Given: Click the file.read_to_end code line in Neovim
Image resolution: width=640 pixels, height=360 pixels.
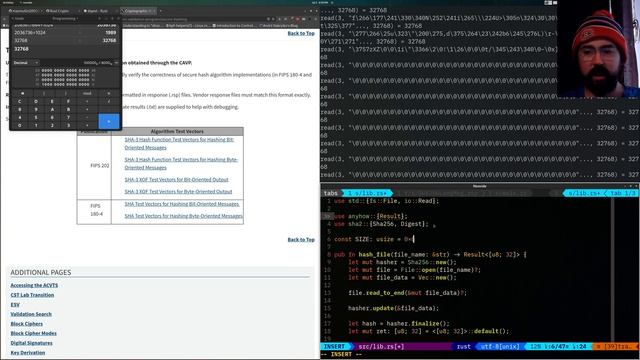Looking at the screenshot, I should pos(407,293).
